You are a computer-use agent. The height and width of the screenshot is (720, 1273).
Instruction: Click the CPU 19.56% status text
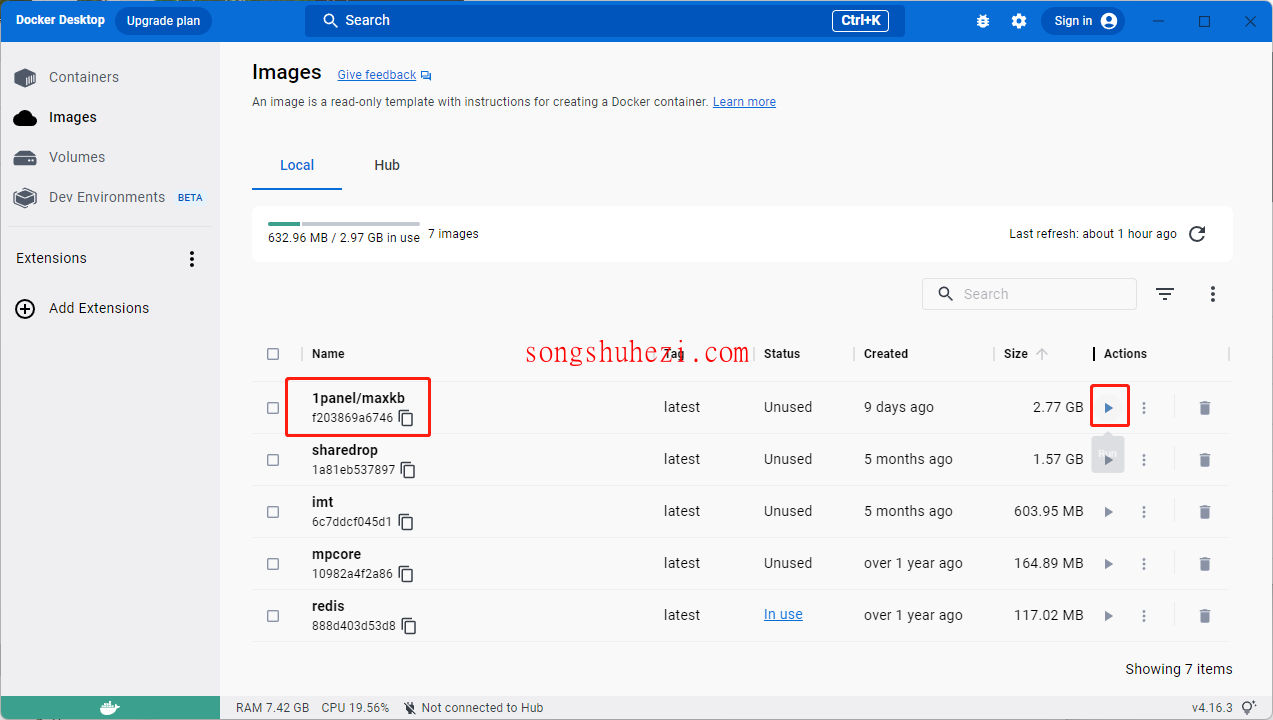(355, 708)
